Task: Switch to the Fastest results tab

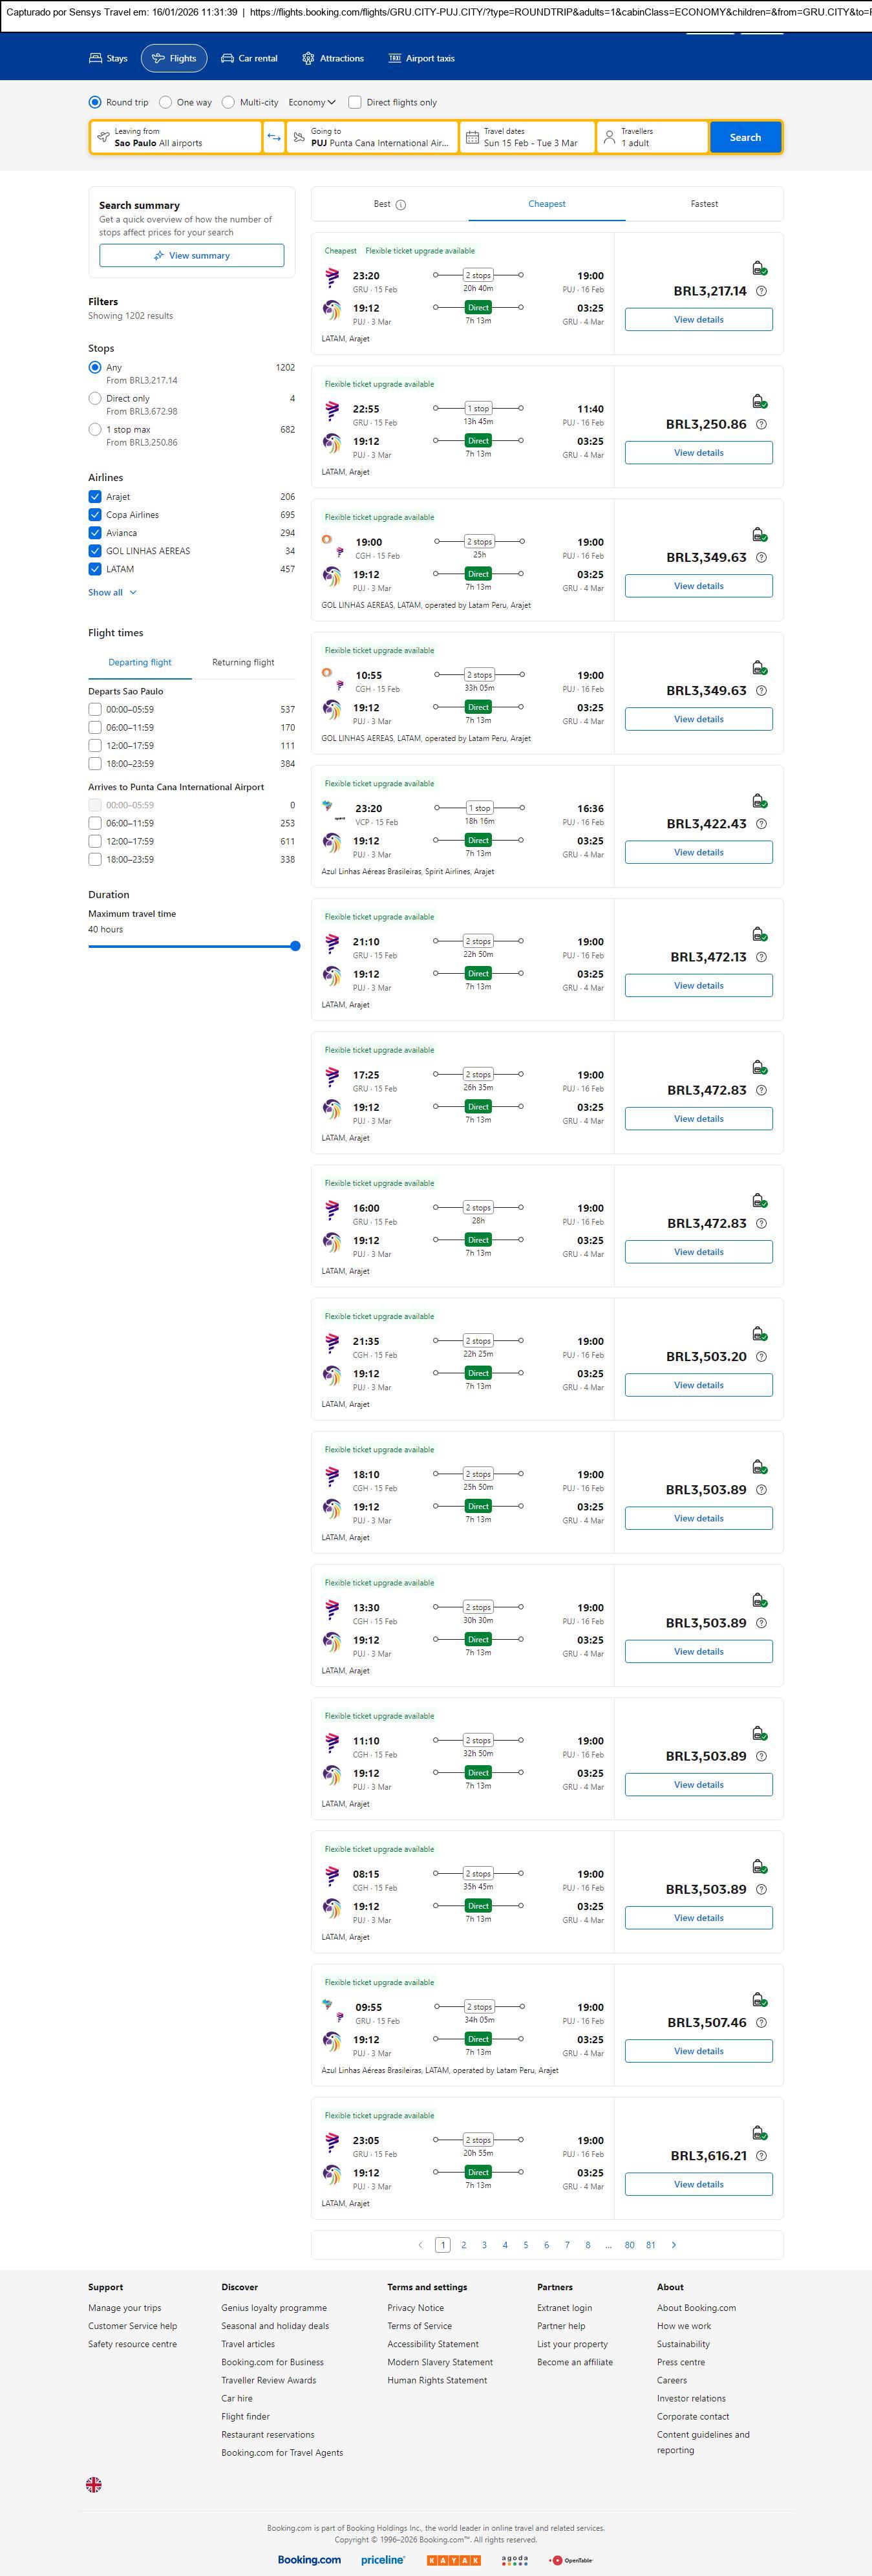Action: 704,204
